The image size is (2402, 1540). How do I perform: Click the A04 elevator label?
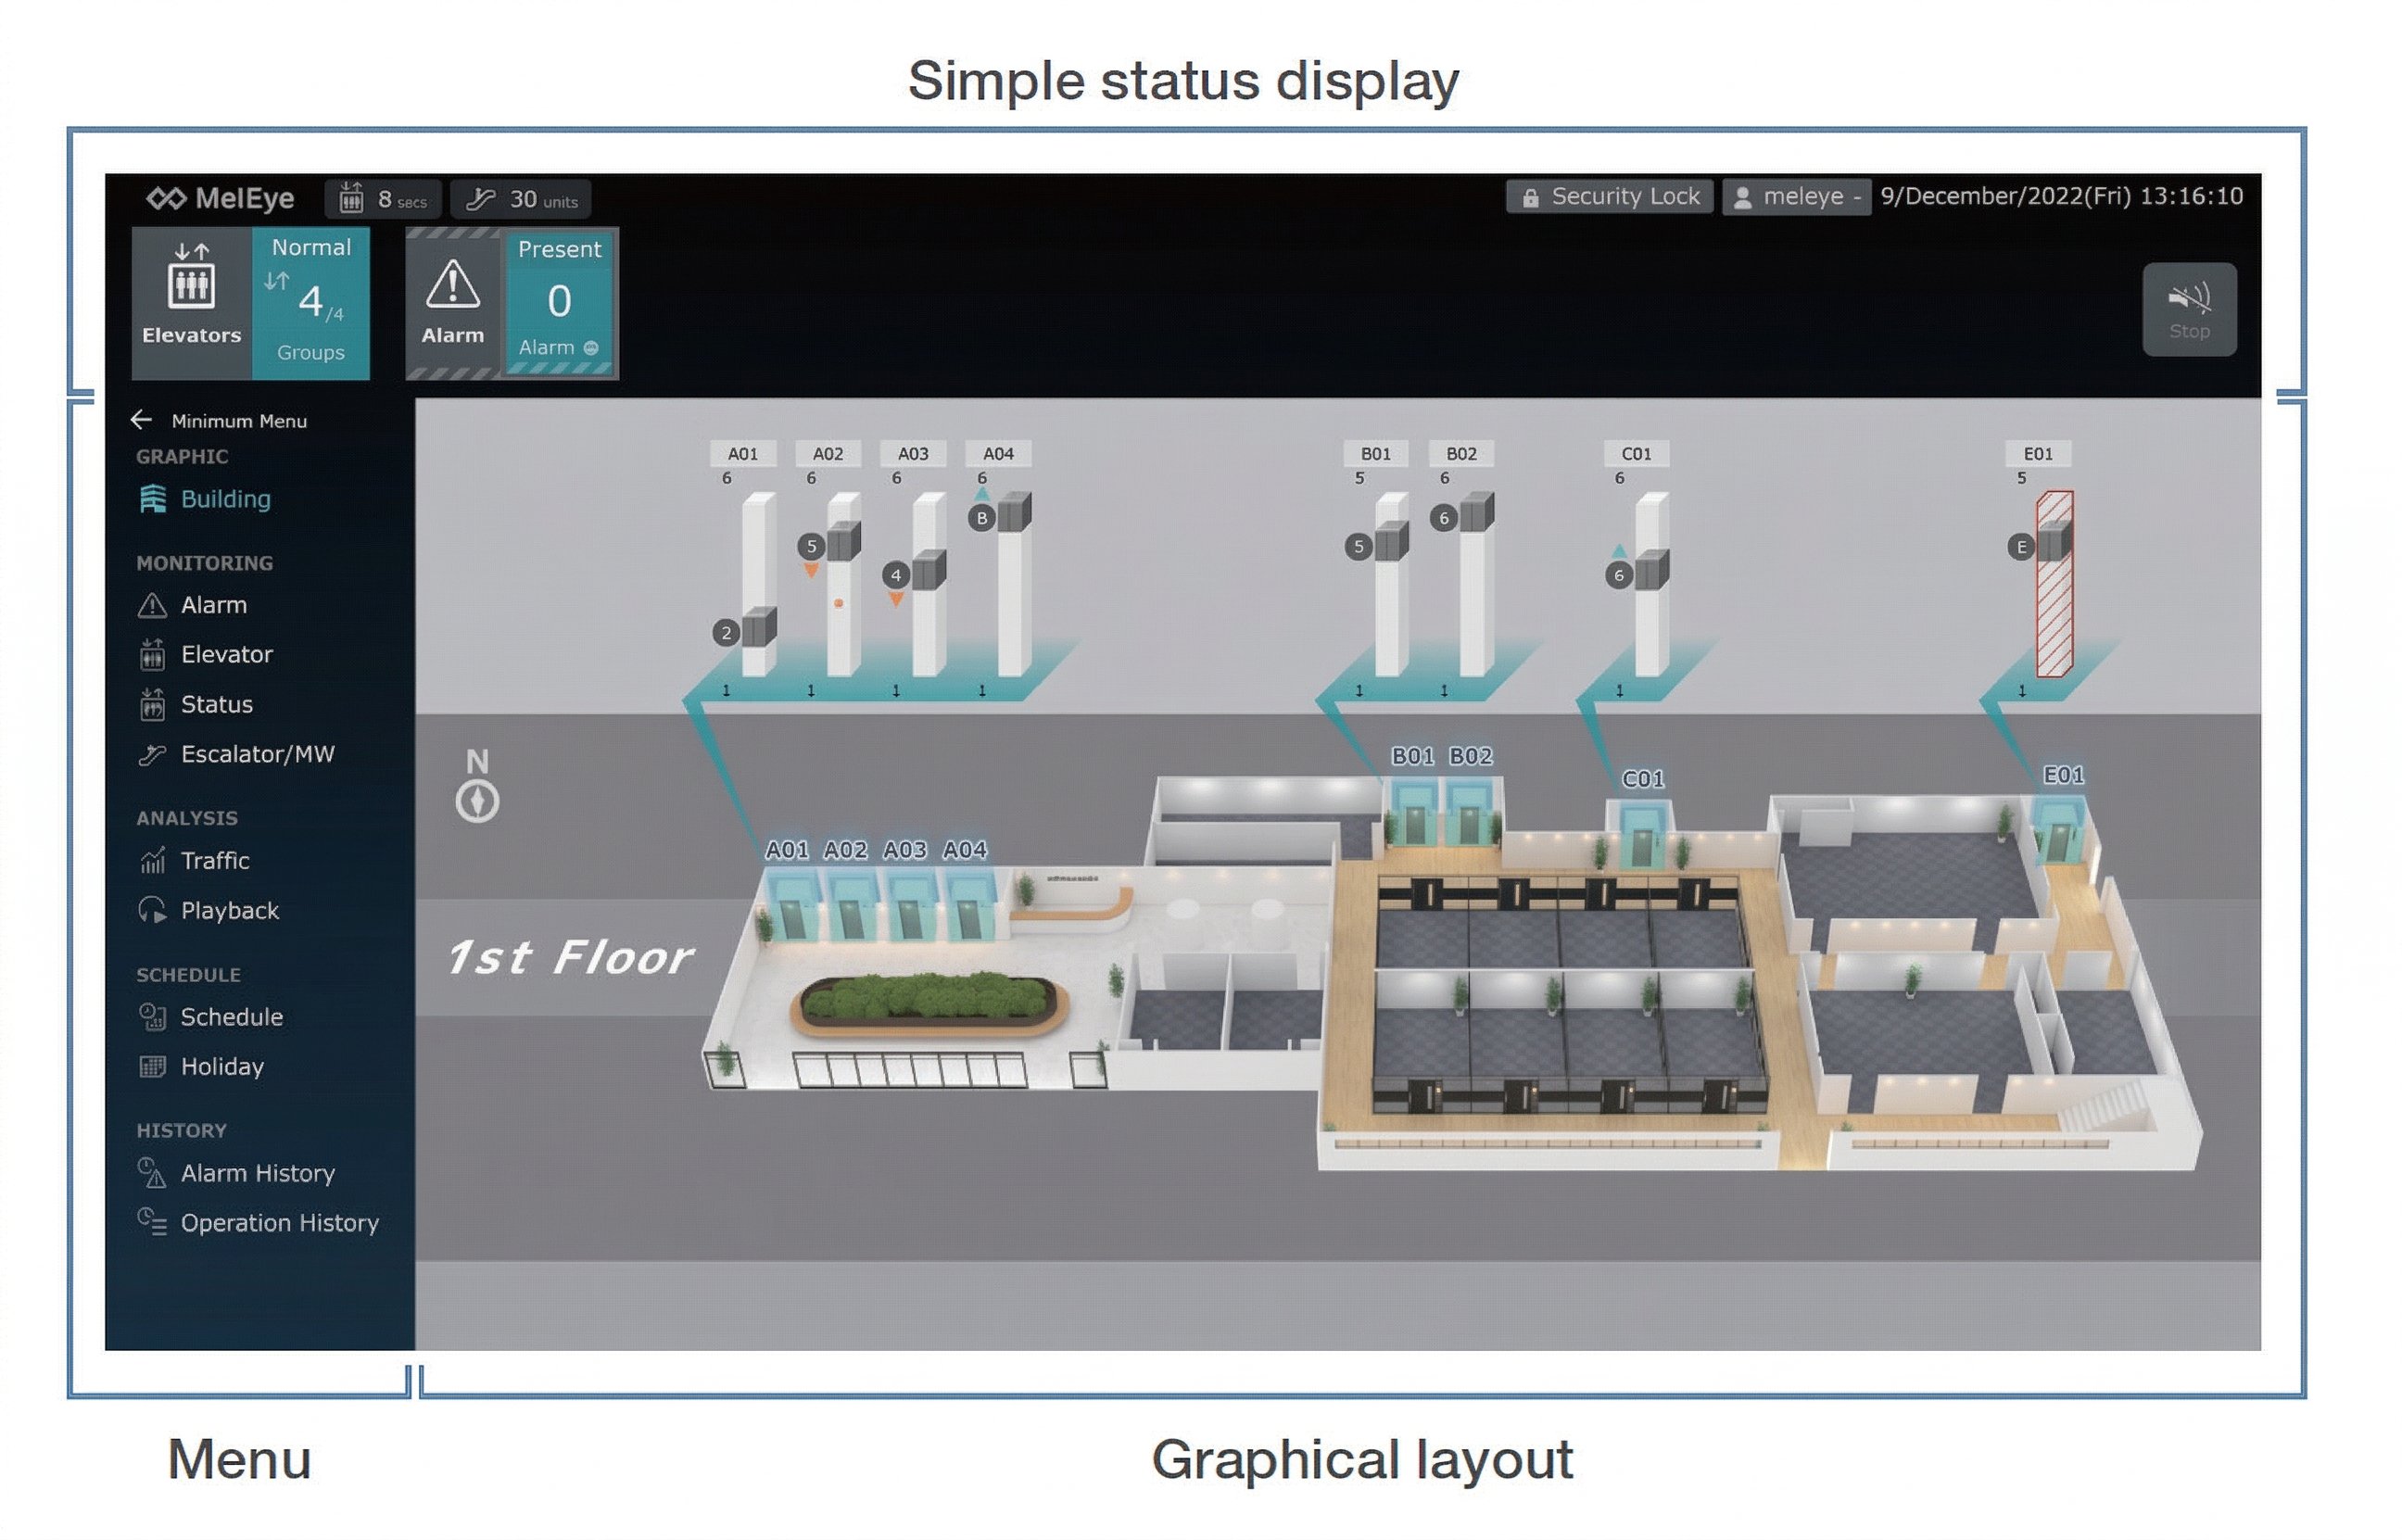(997, 453)
